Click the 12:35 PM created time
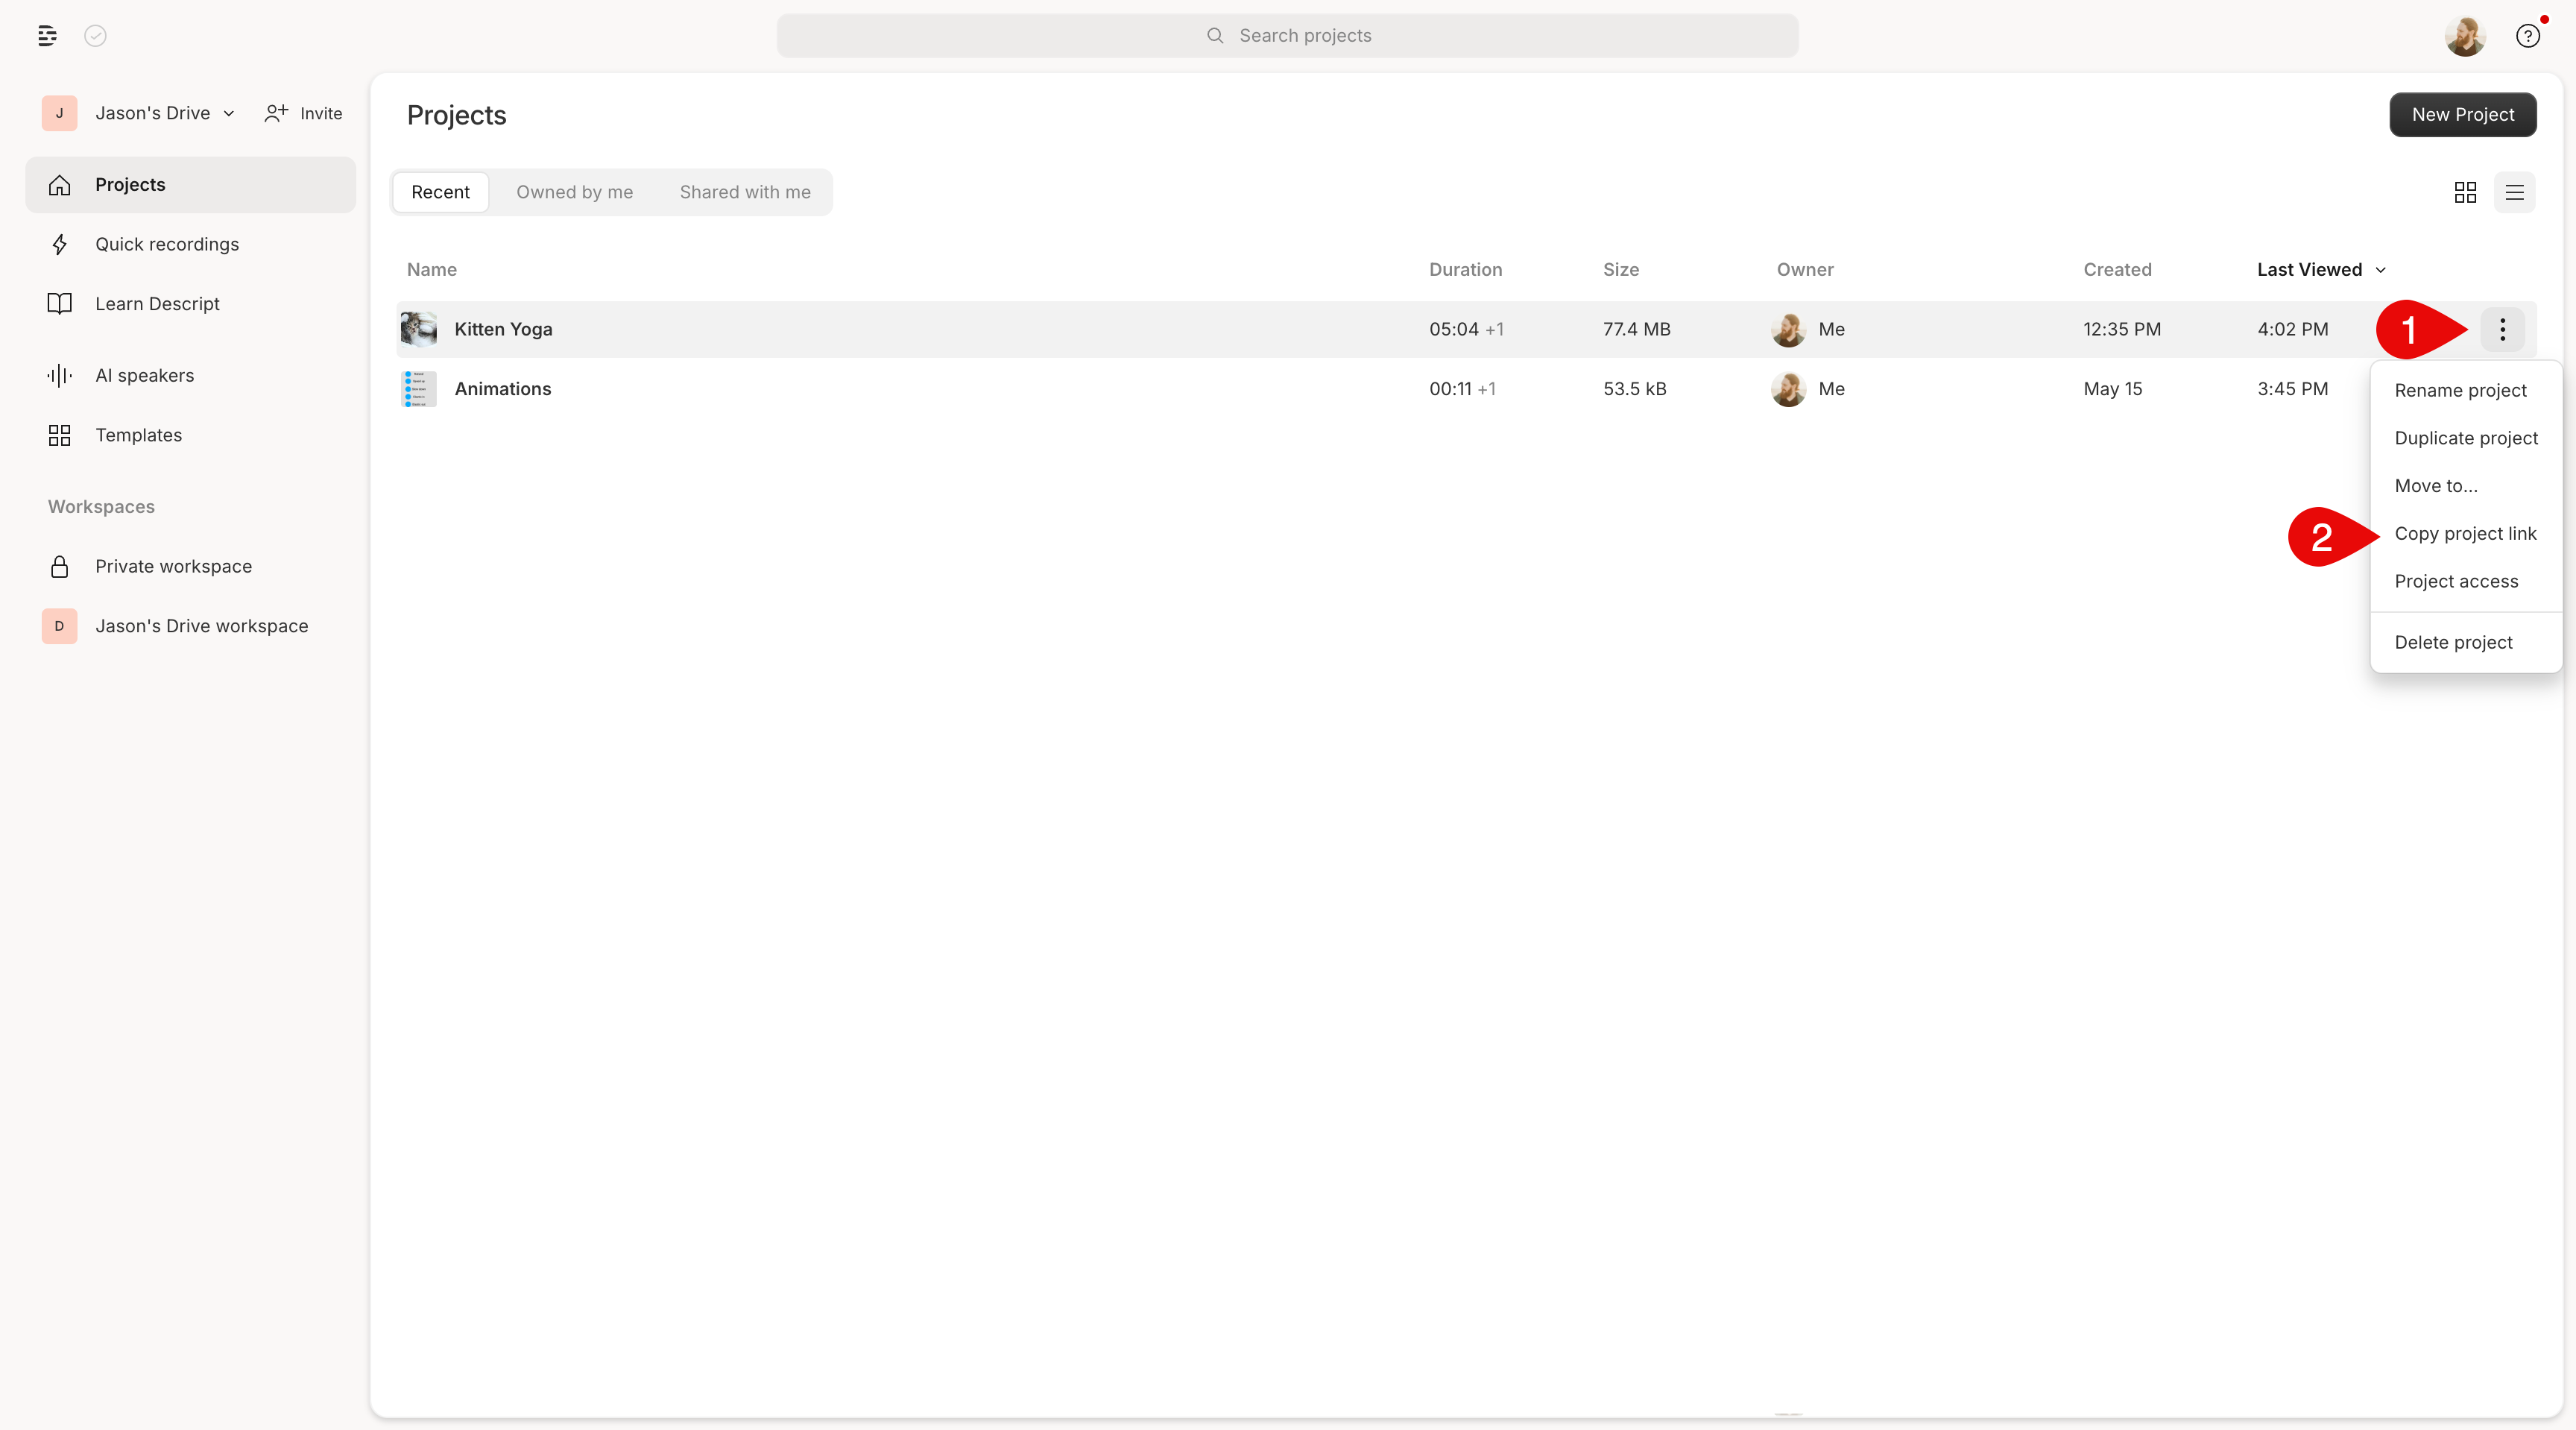Viewport: 2576px width, 1430px height. tap(2122, 330)
